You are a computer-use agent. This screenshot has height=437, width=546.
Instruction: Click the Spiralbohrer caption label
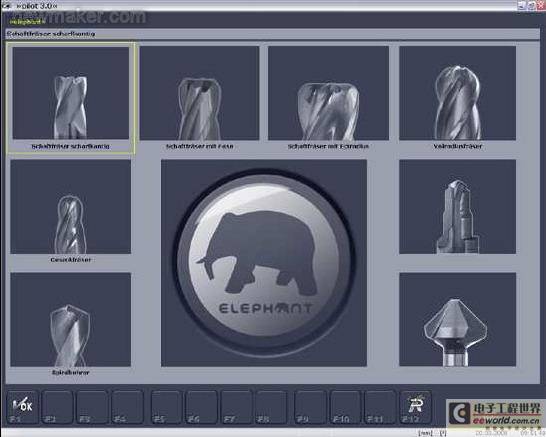(71, 373)
